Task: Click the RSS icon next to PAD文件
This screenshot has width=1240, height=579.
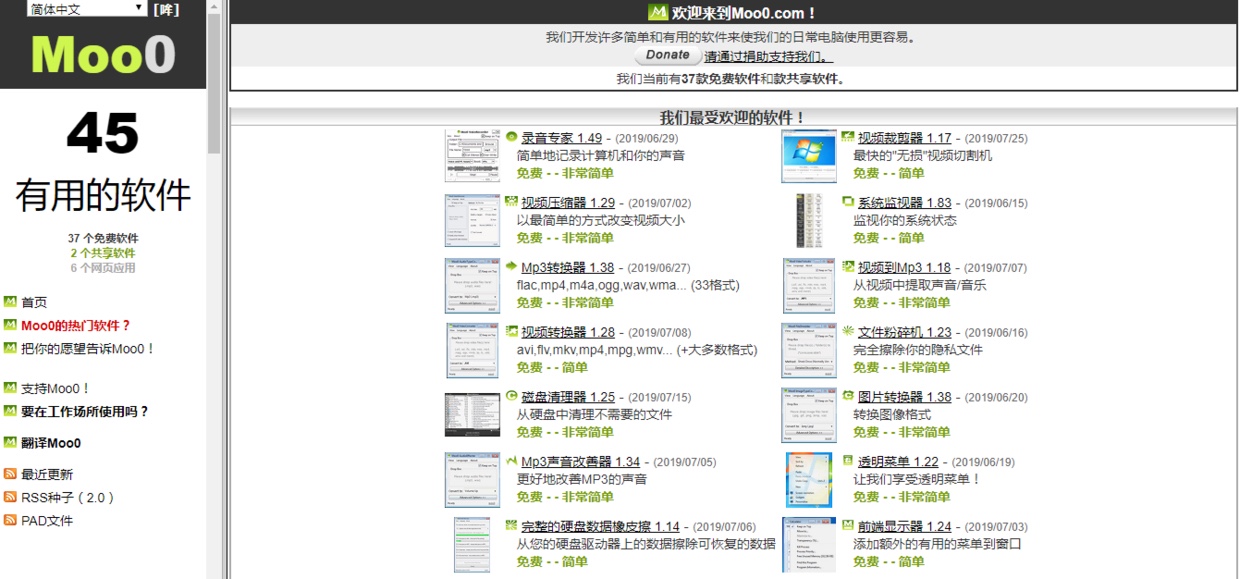Action: tap(10, 520)
